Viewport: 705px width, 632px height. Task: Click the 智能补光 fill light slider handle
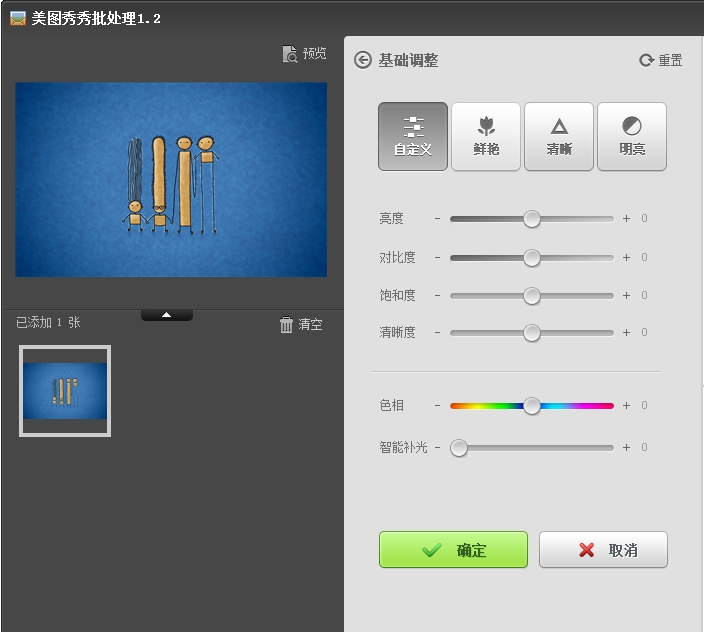459,448
